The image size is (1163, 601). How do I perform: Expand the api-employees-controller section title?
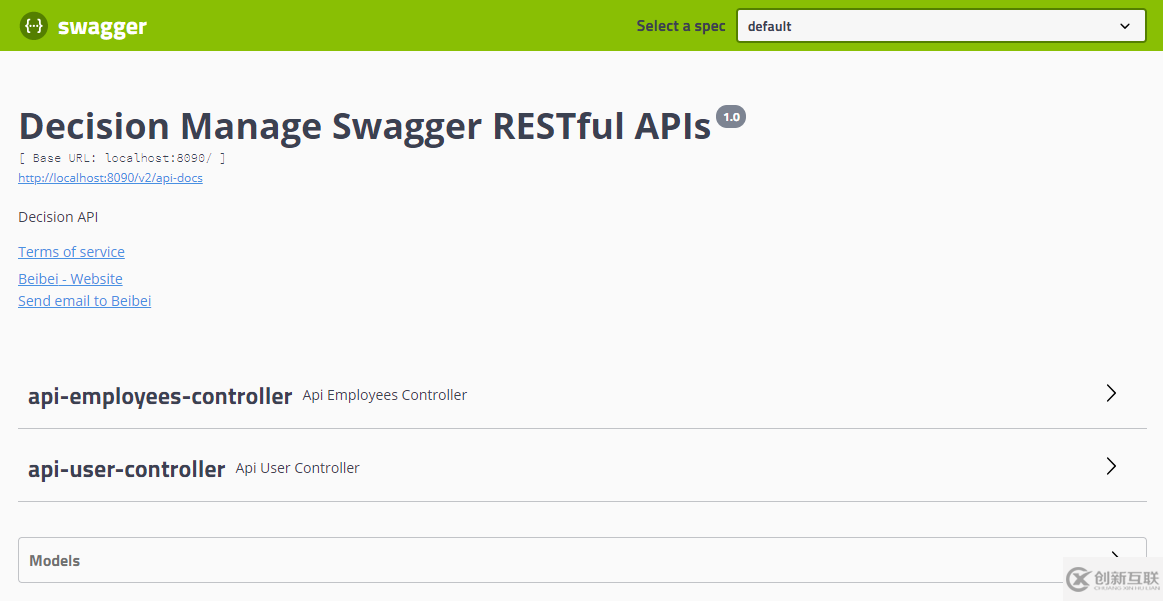click(x=160, y=396)
